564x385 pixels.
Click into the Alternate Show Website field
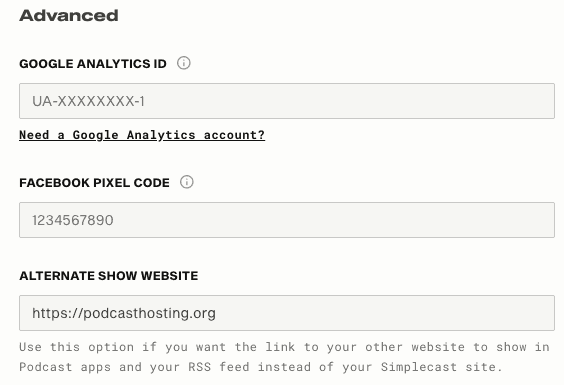(287, 313)
